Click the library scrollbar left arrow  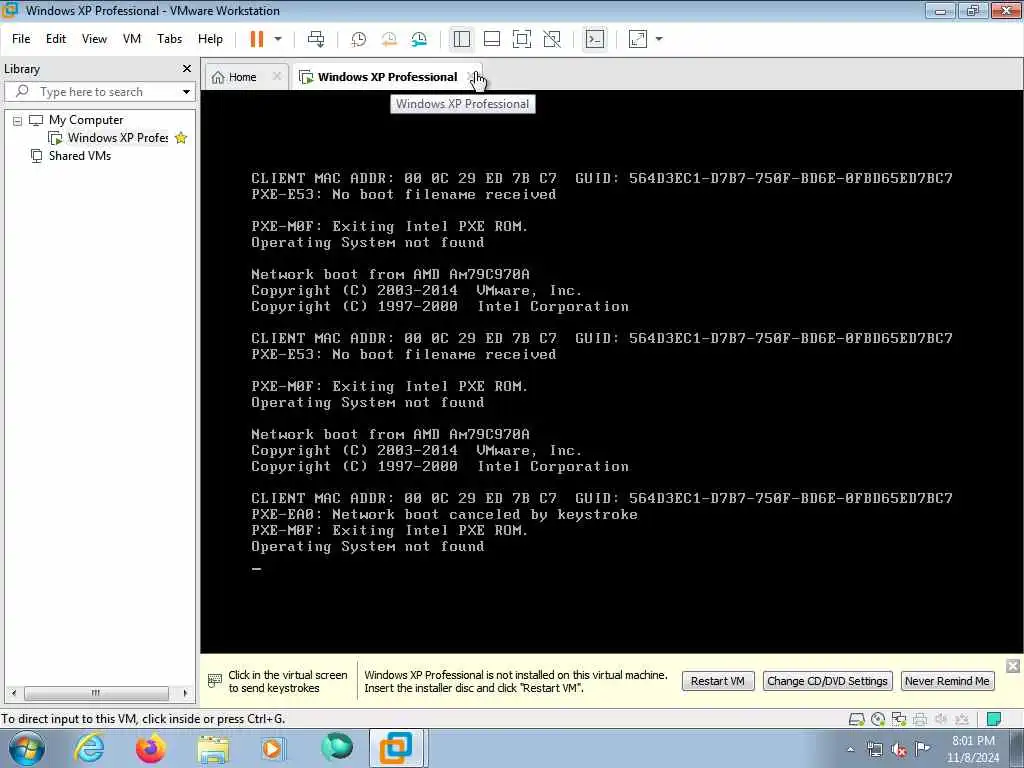point(14,693)
